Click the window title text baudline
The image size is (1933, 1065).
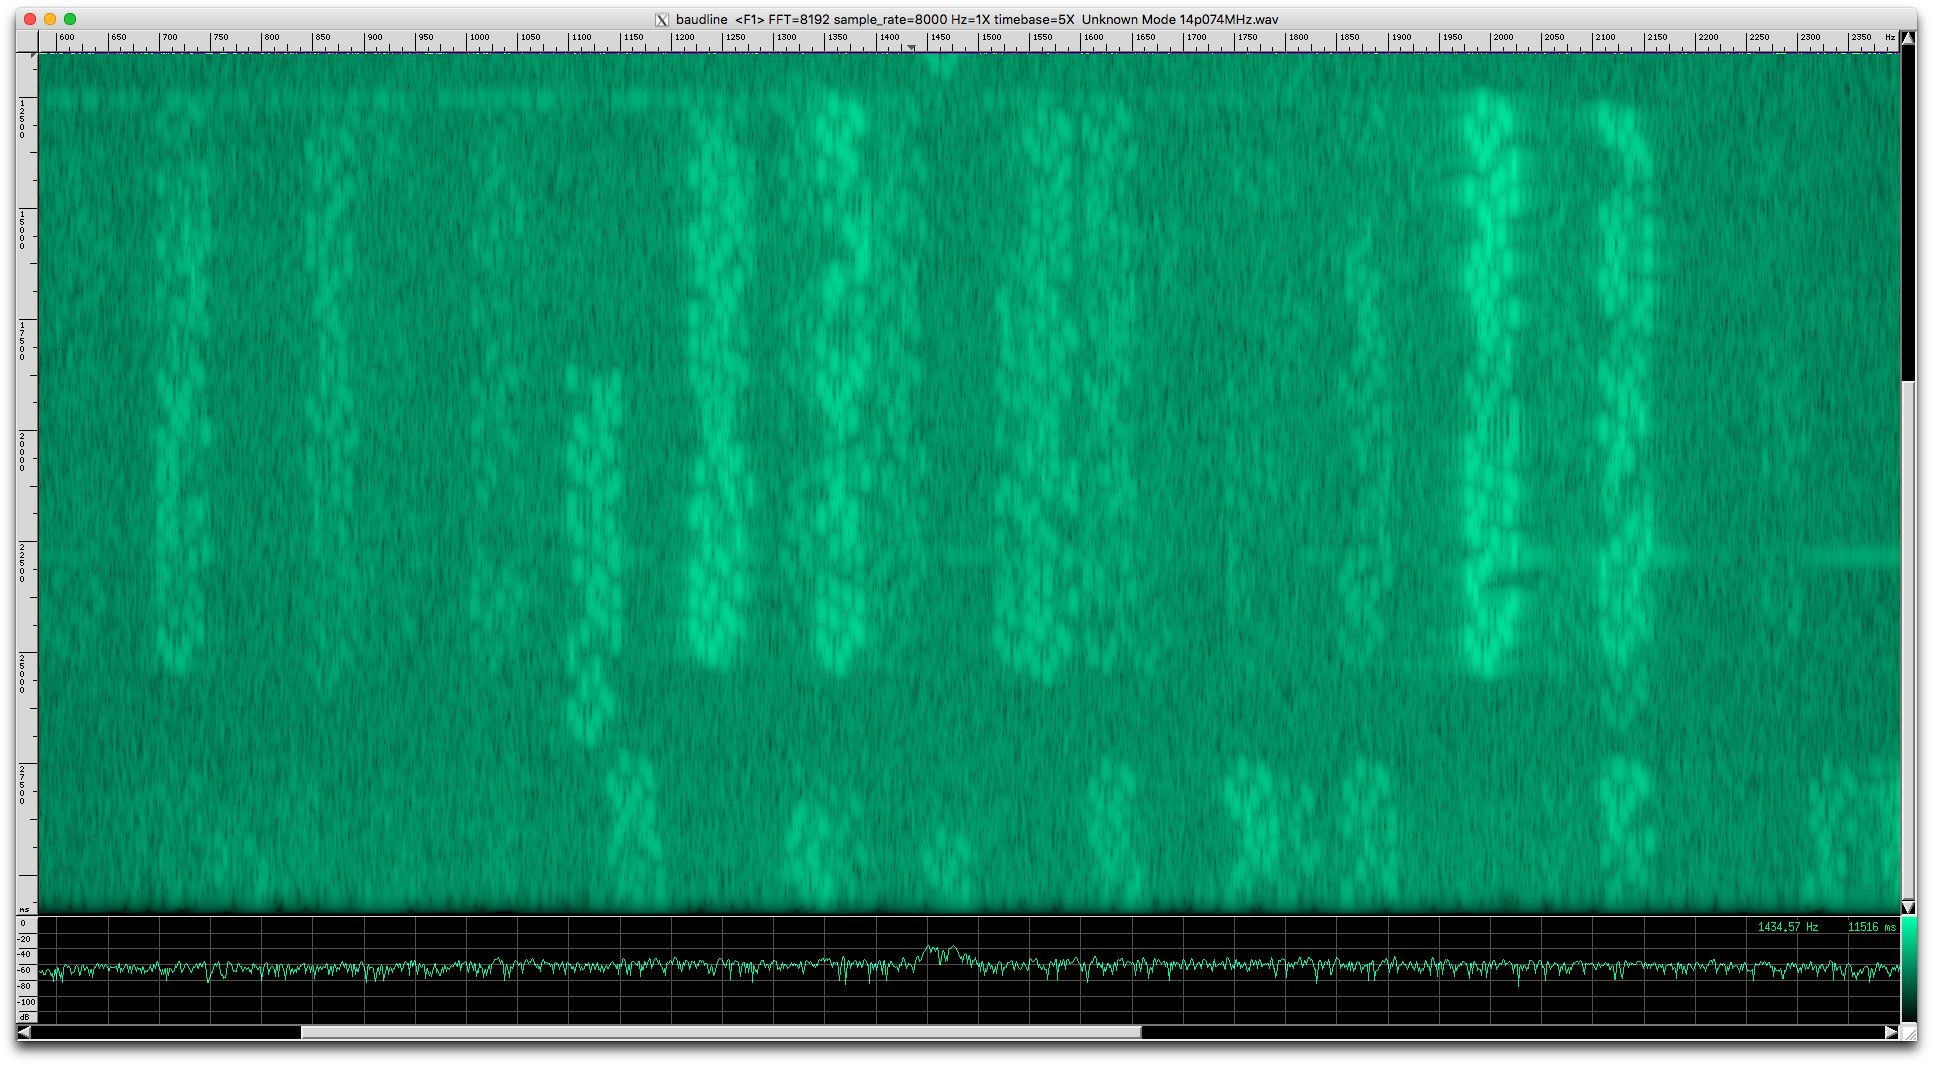(701, 20)
